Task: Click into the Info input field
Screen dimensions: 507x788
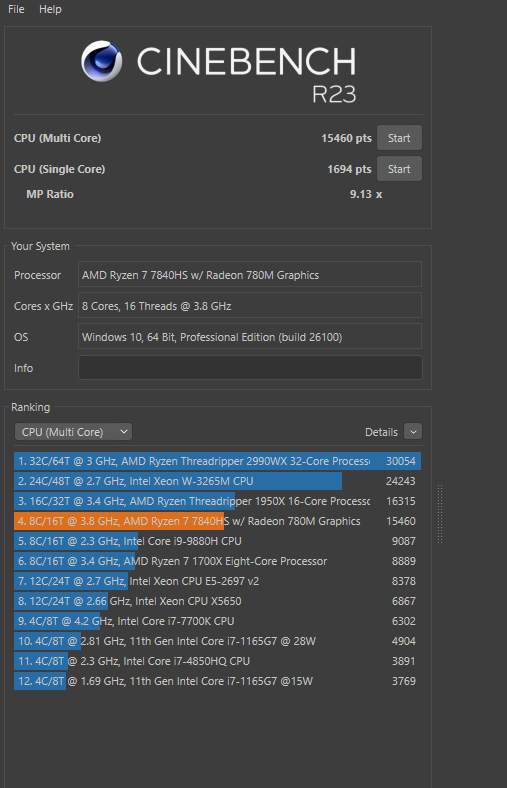Action: coord(250,368)
